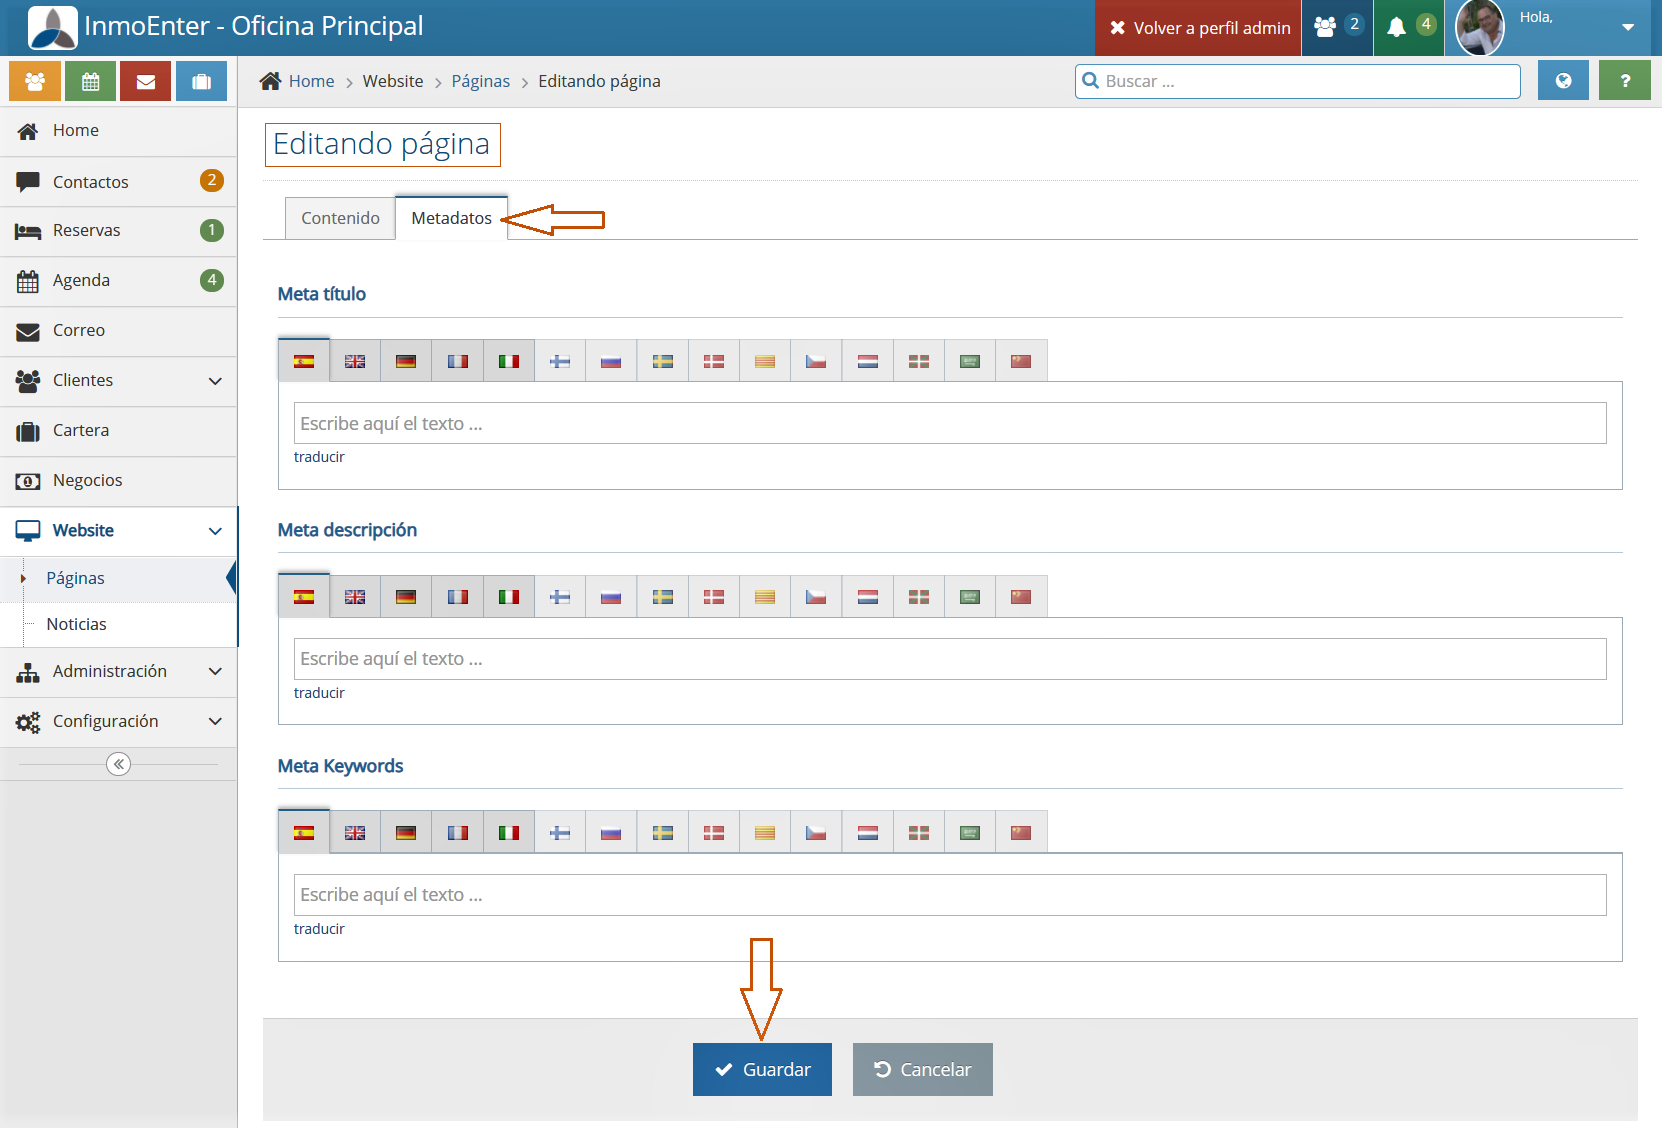The width and height of the screenshot is (1662, 1128).
Task: Click the Cancelar button
Action: 922,1069
